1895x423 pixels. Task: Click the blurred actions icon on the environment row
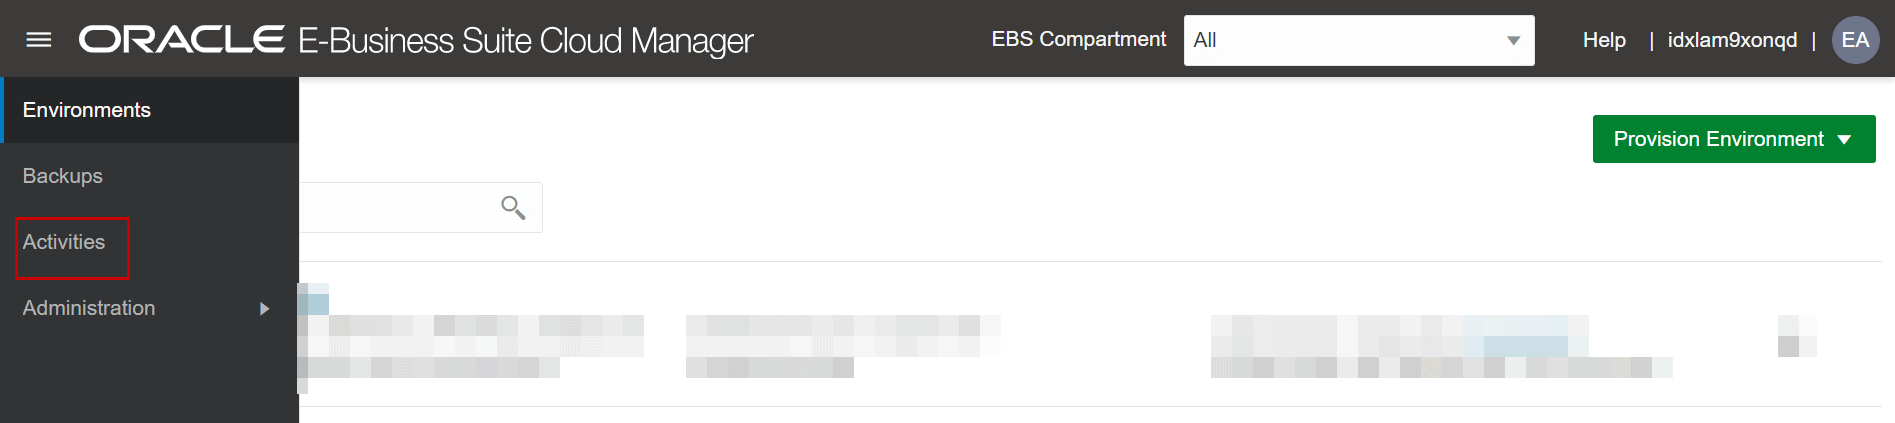click(x=1796, y=336)
